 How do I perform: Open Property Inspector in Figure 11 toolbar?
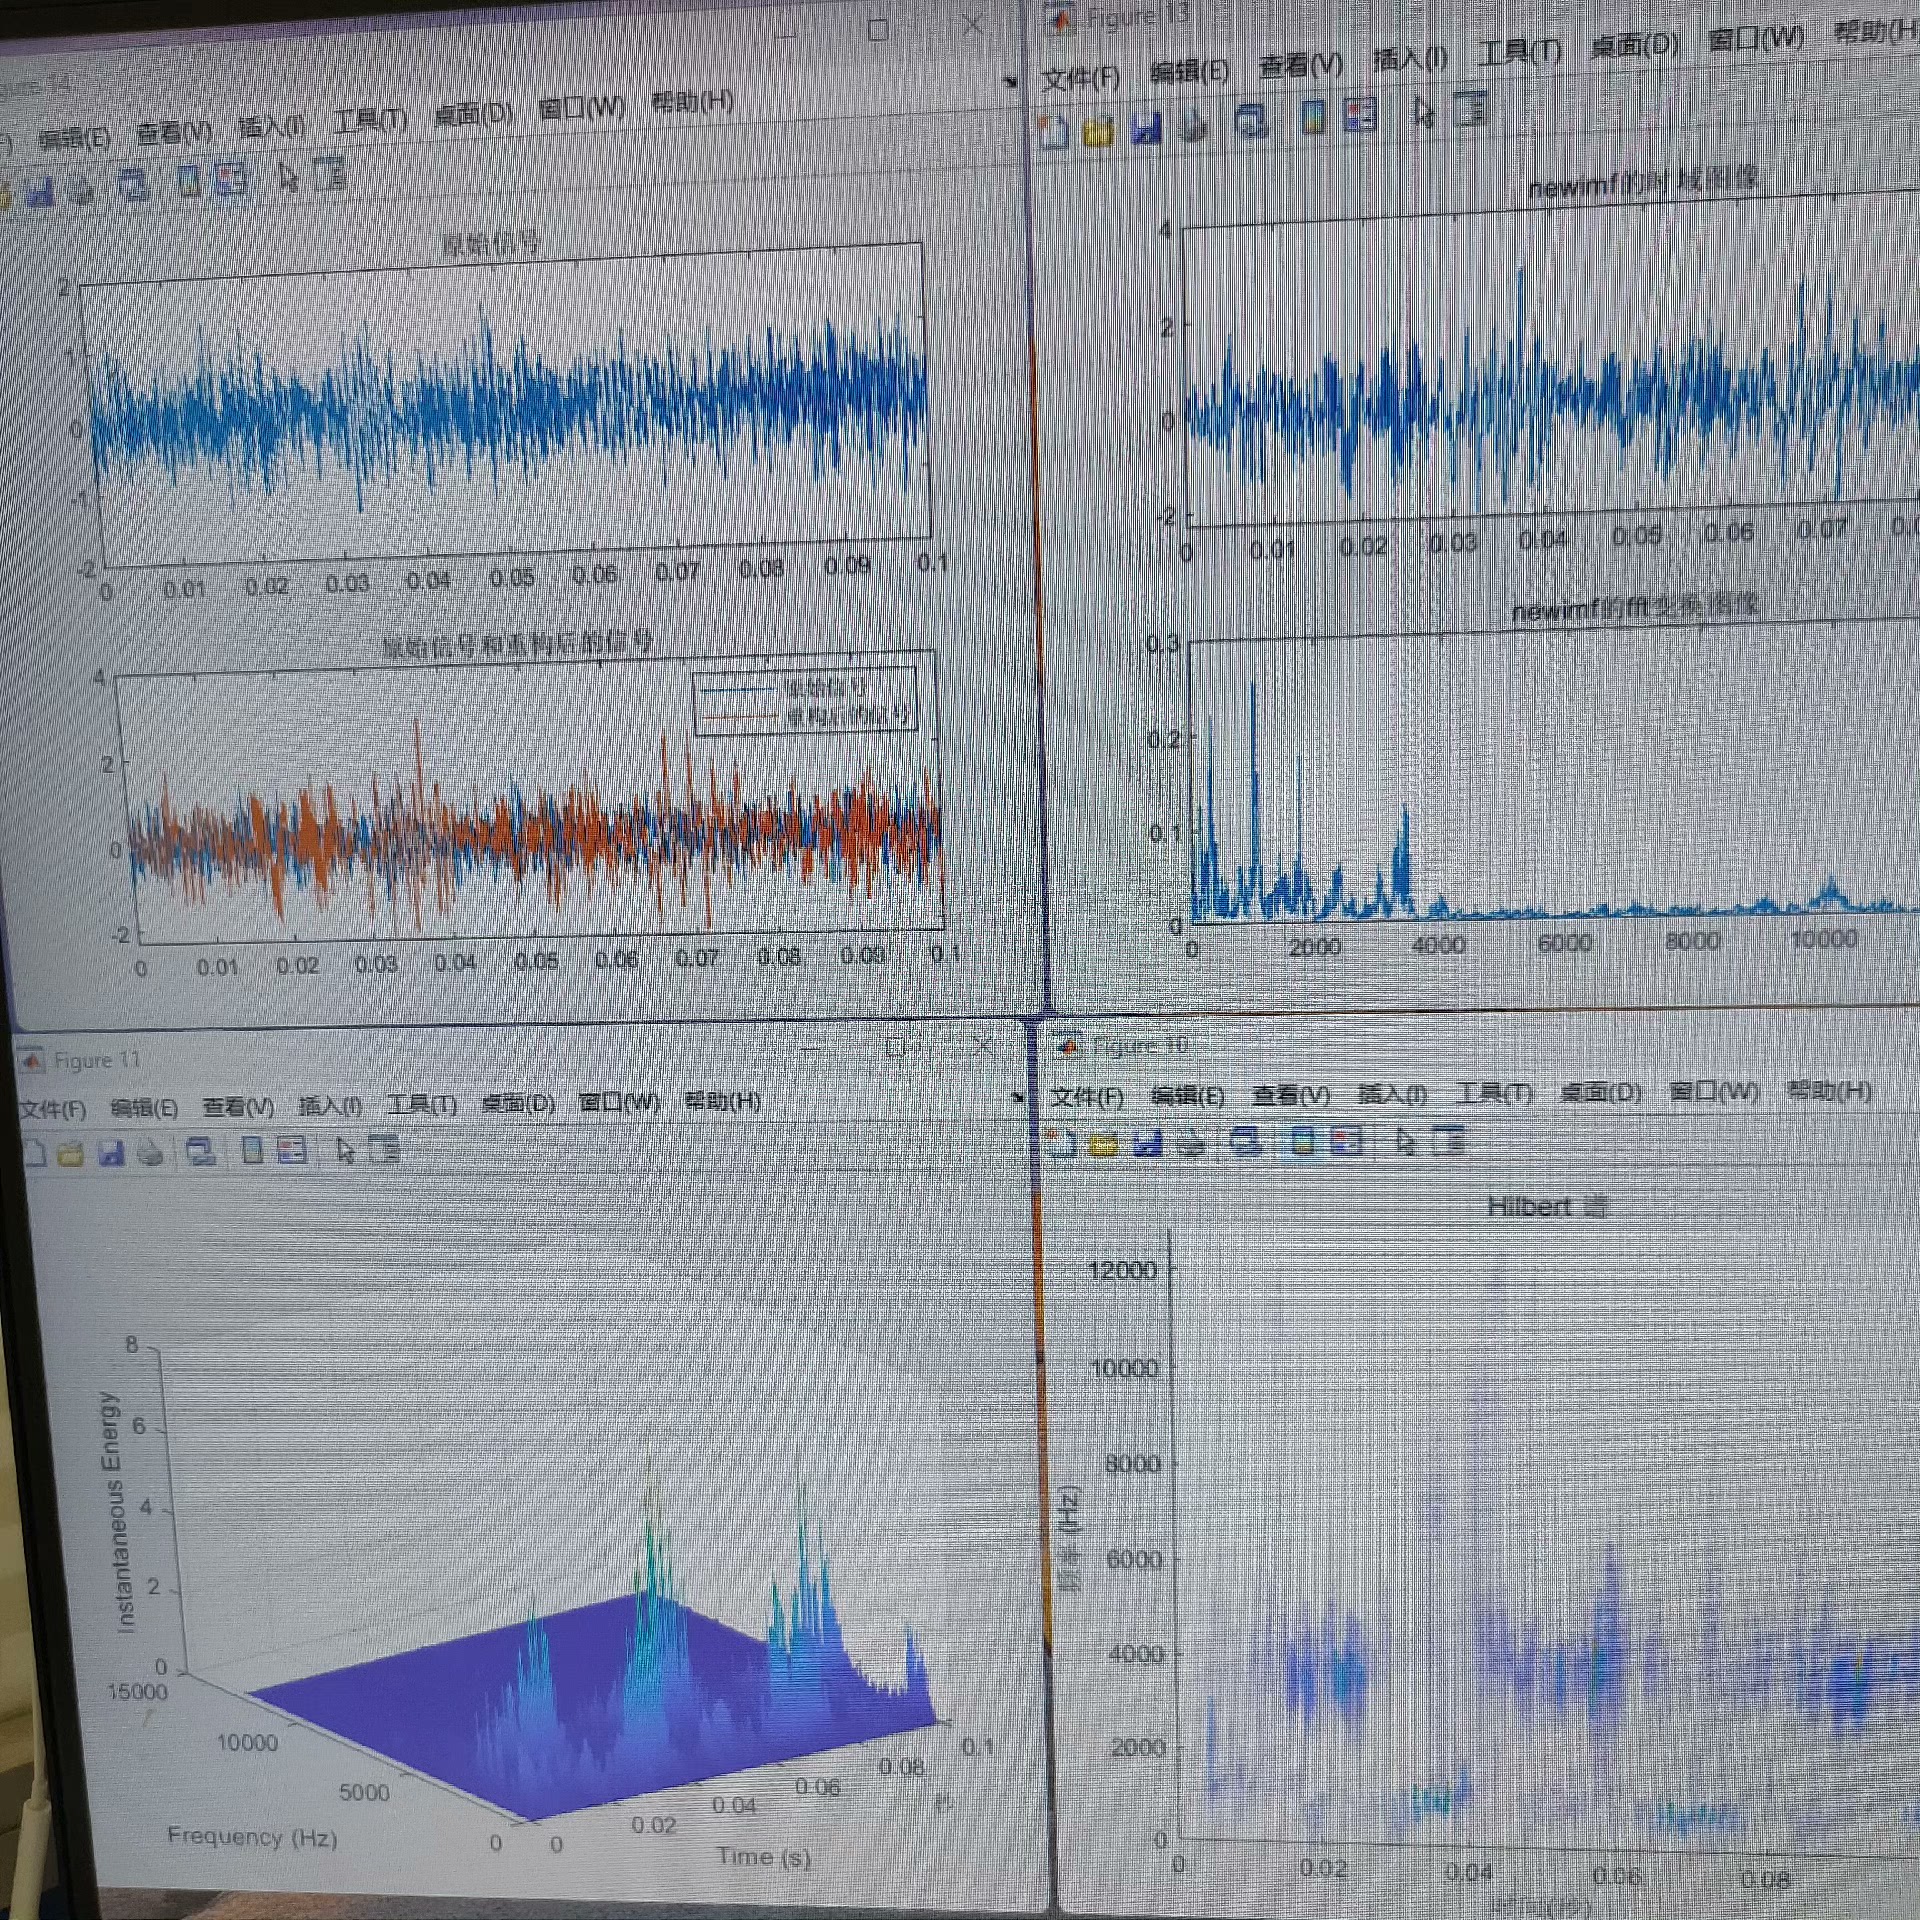tap(384, 1149)
